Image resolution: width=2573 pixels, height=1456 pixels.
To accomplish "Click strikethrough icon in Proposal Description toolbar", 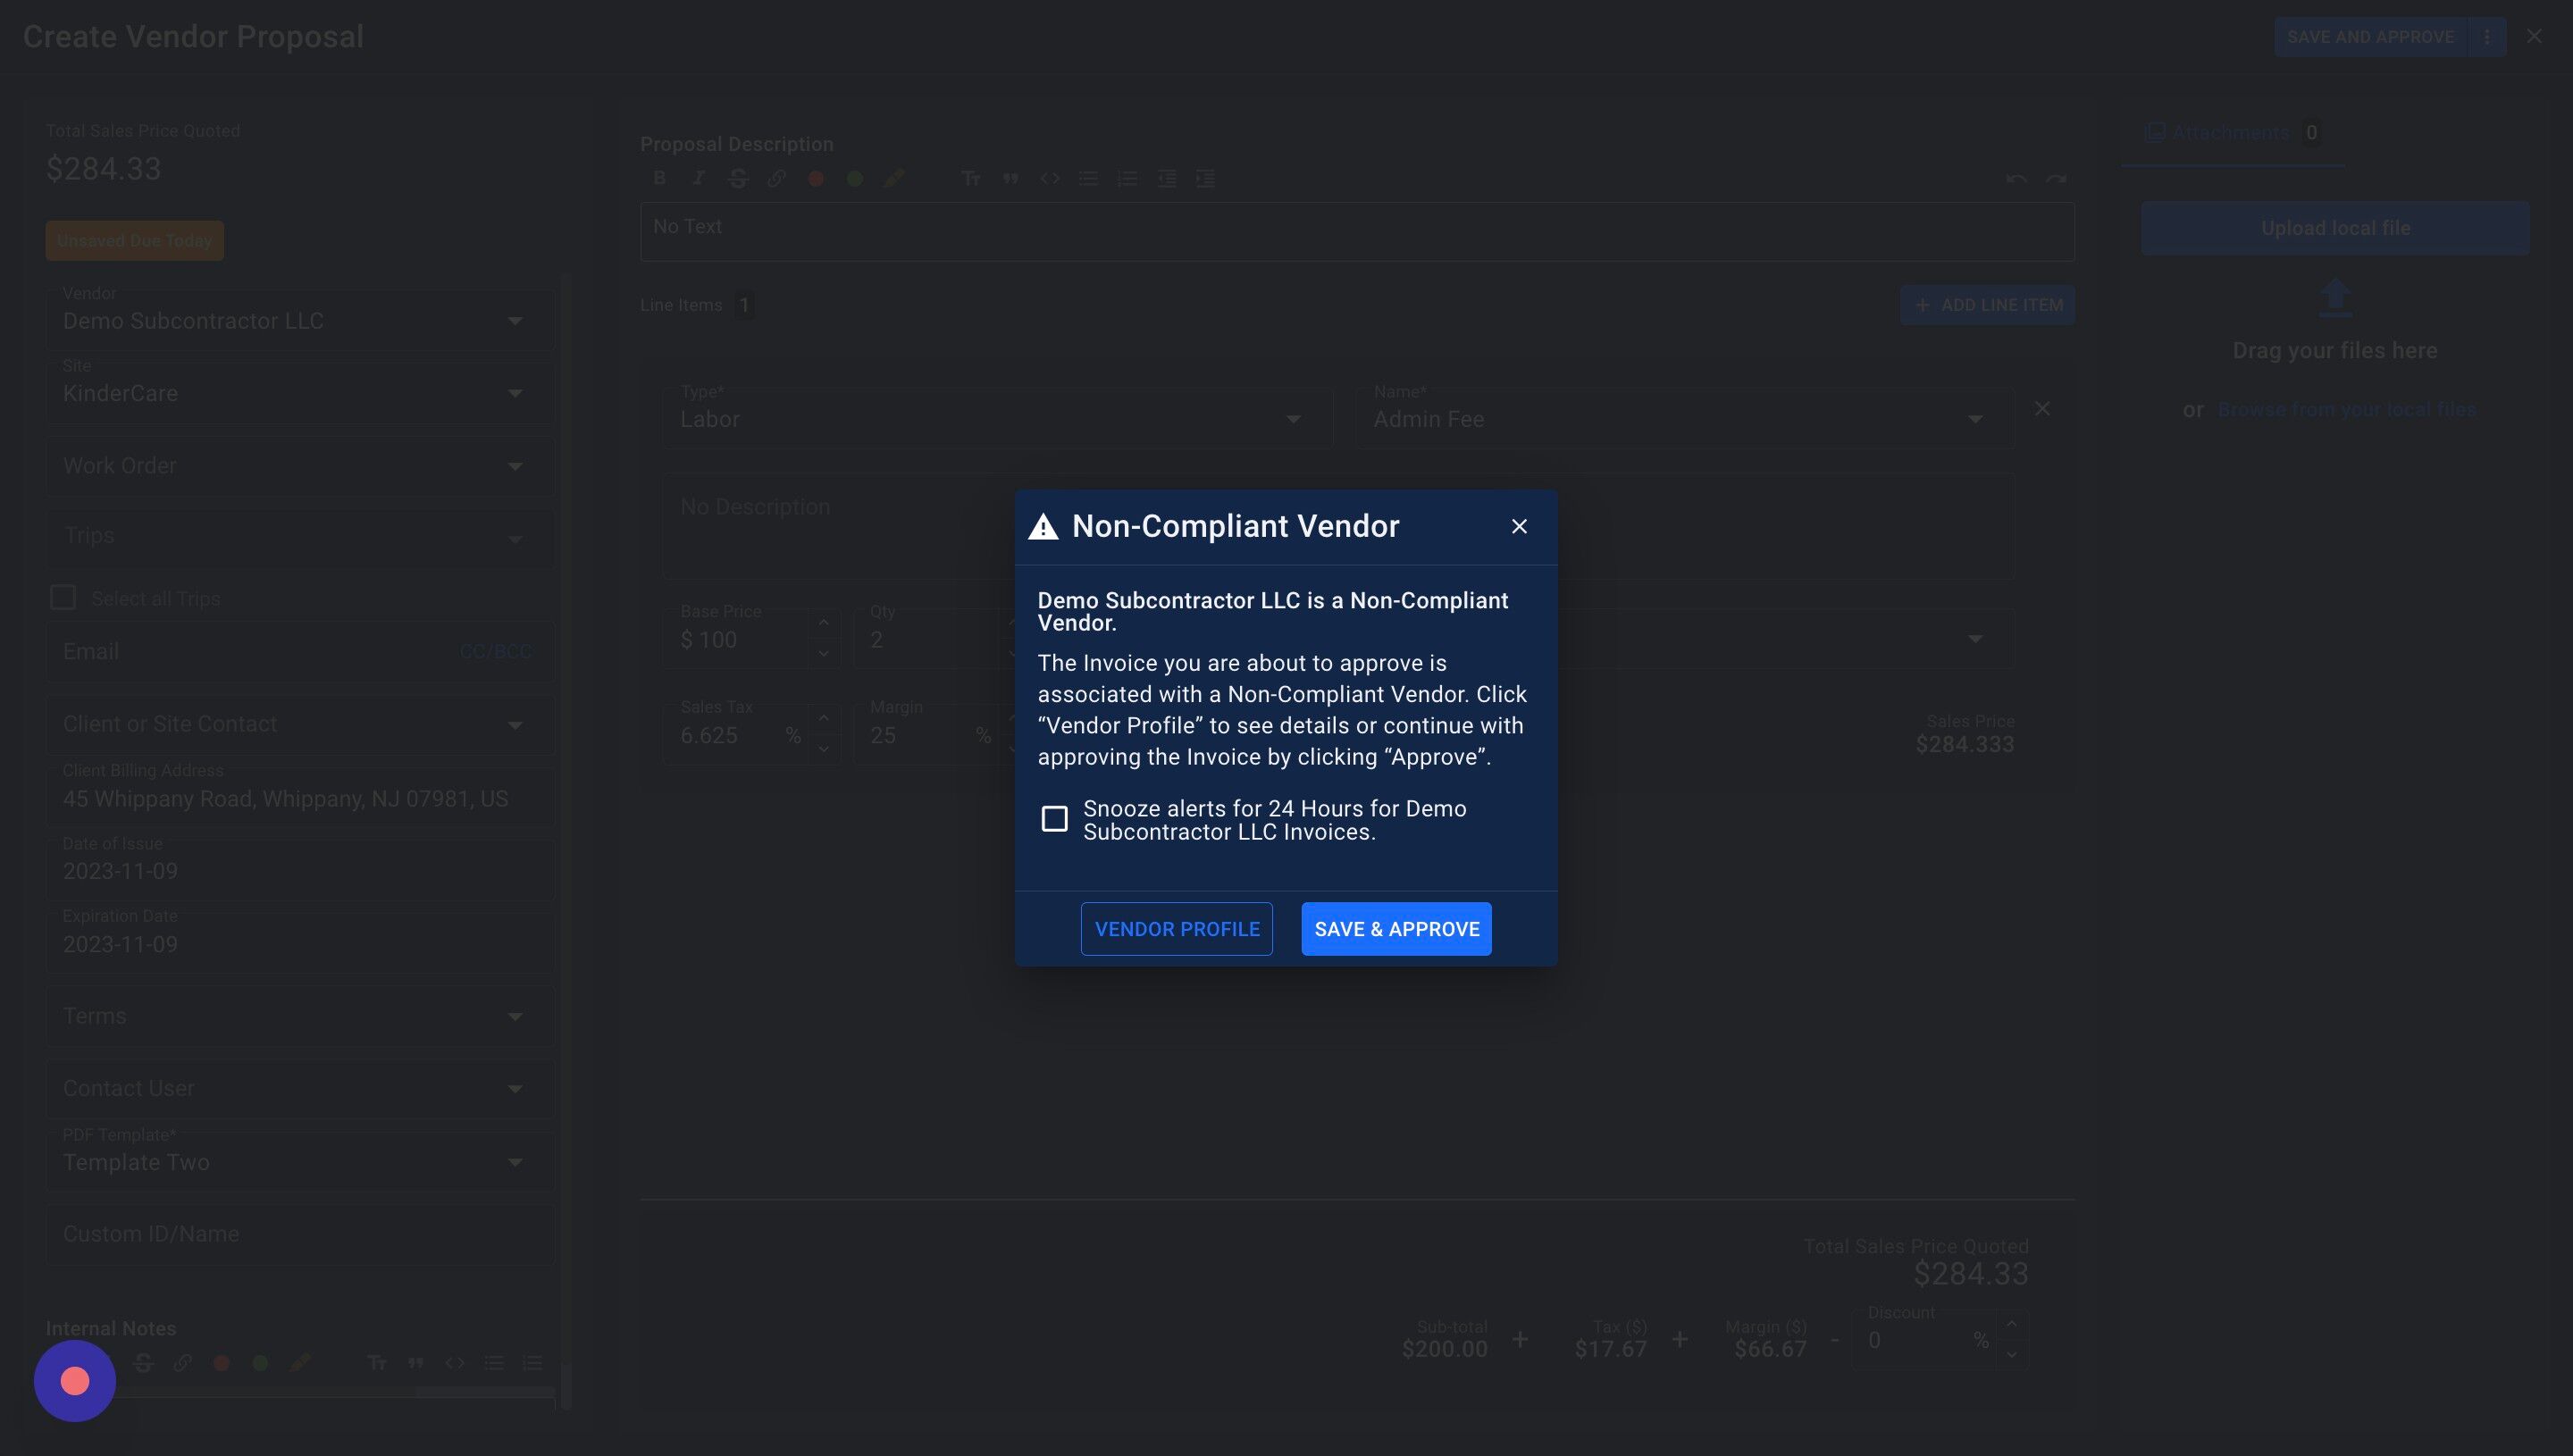I will pyautogui.click(x=738, y=178).
